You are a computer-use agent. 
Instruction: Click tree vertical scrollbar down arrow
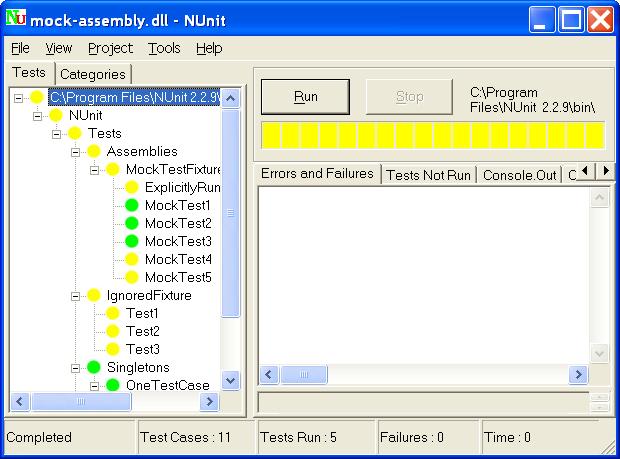(231, 381)
